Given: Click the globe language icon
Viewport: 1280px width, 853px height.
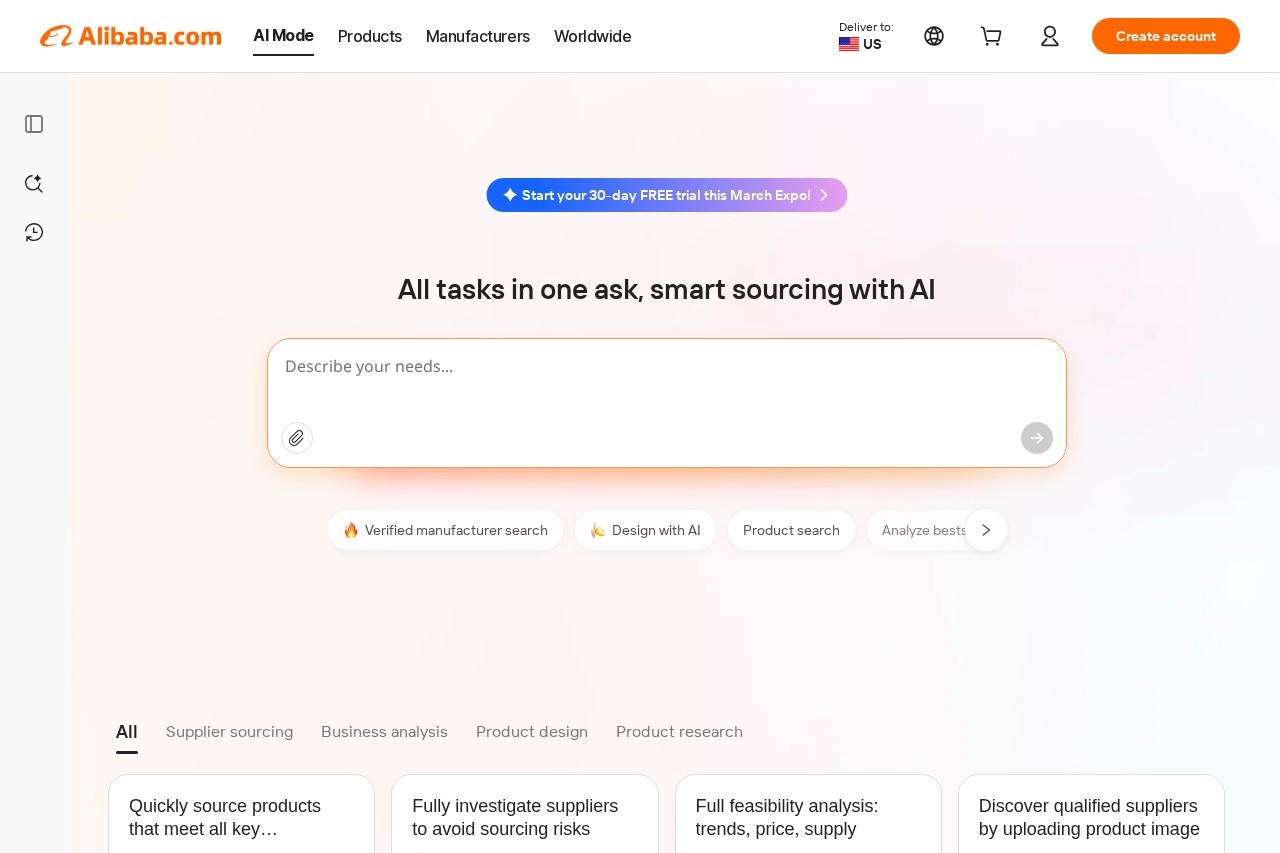Looking at the screenshot, I should pyautogui.click(x=933, y=36).
